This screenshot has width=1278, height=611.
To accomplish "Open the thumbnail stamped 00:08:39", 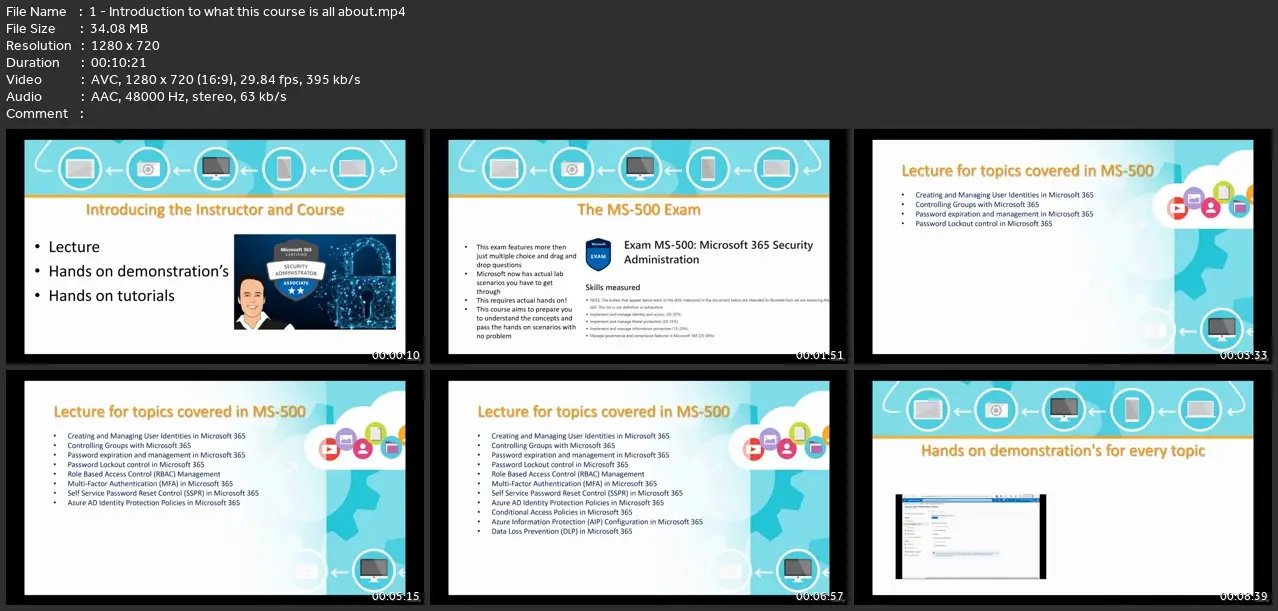I will (1062, 488).
